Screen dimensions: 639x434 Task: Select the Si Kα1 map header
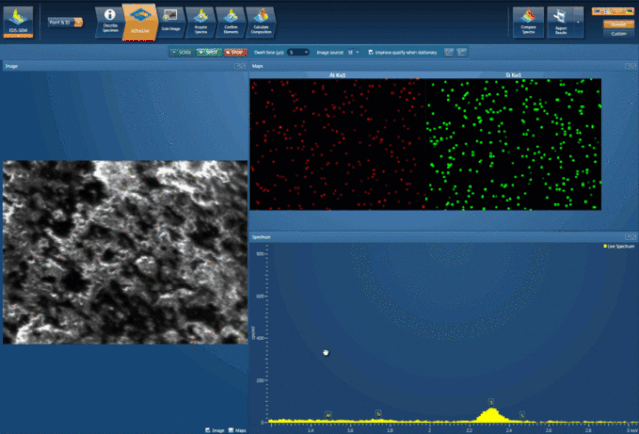[x=513, y=75]
